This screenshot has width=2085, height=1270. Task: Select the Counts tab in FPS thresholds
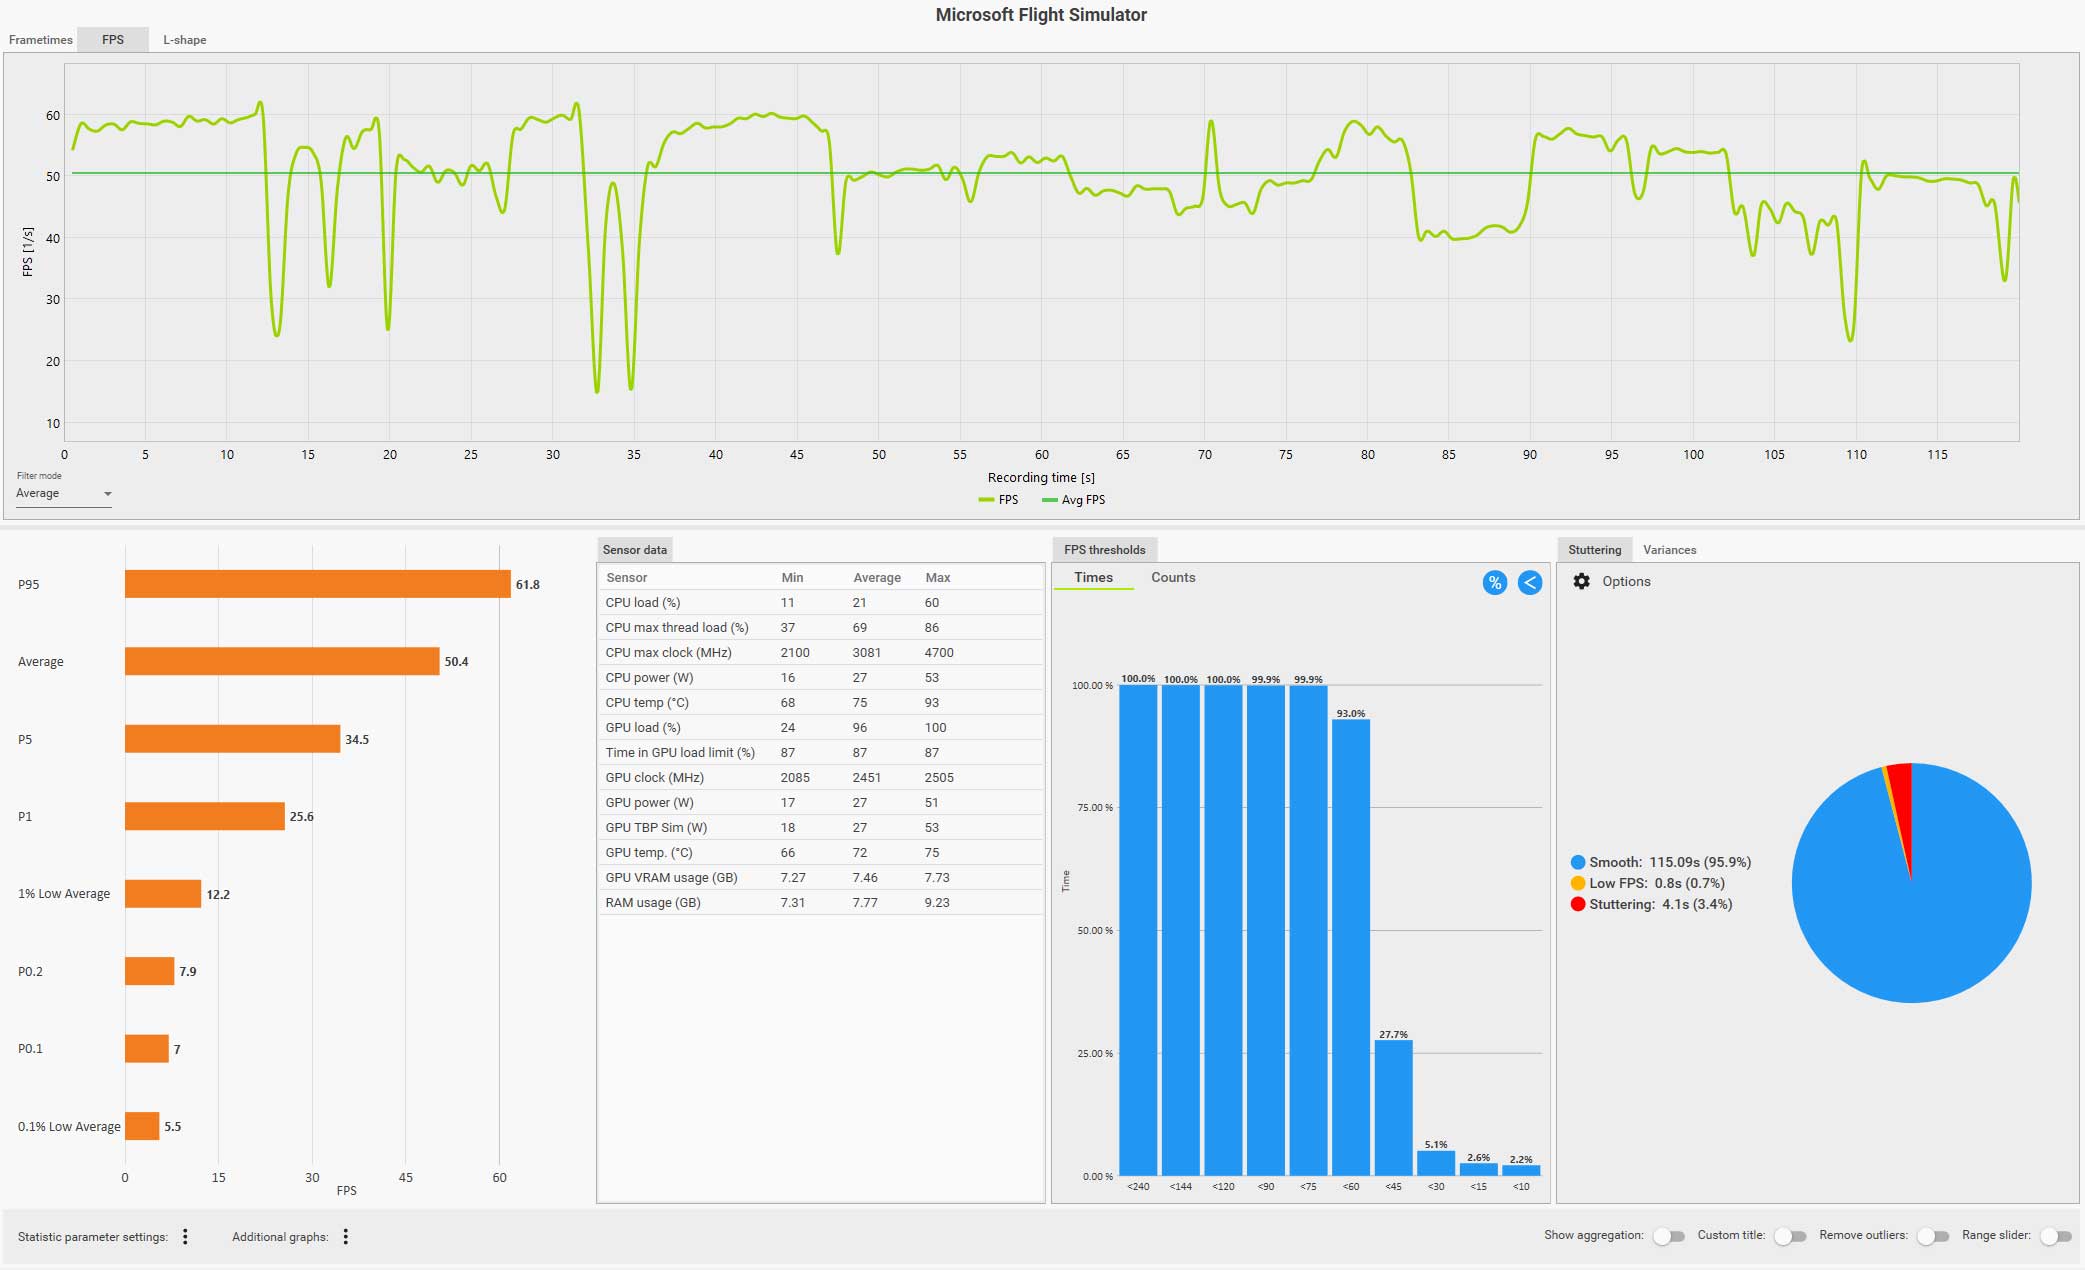1172,578
